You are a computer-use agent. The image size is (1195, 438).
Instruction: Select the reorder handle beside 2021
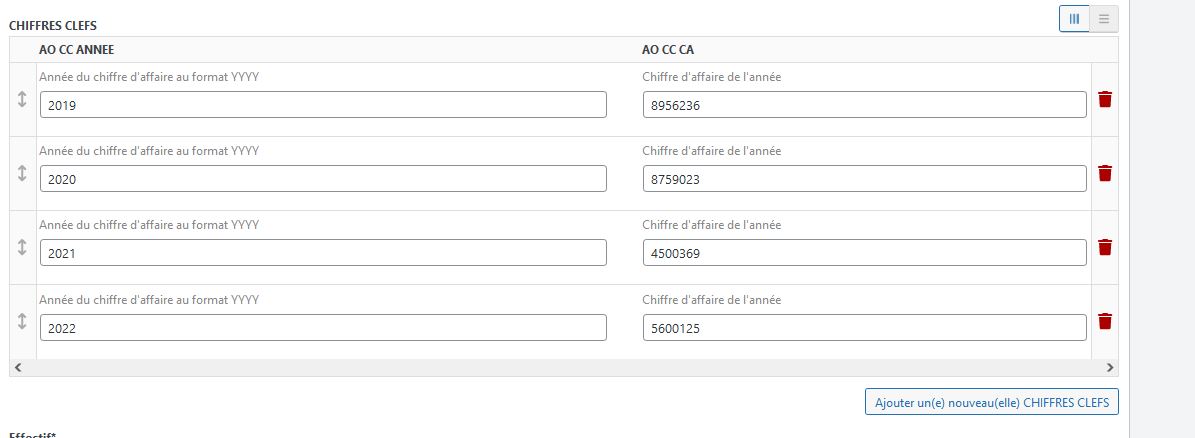click(22, 247)
